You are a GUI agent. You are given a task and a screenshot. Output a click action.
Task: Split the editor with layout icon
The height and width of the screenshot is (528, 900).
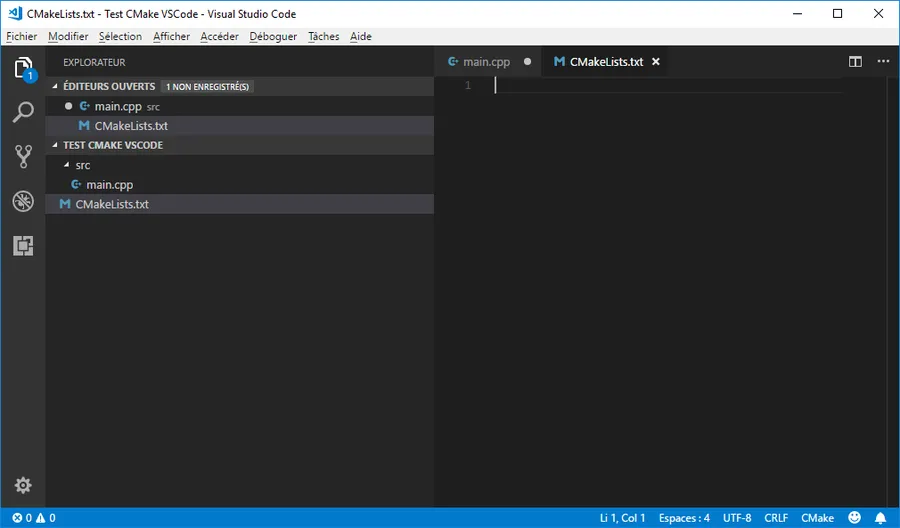[x=855, y=61]
